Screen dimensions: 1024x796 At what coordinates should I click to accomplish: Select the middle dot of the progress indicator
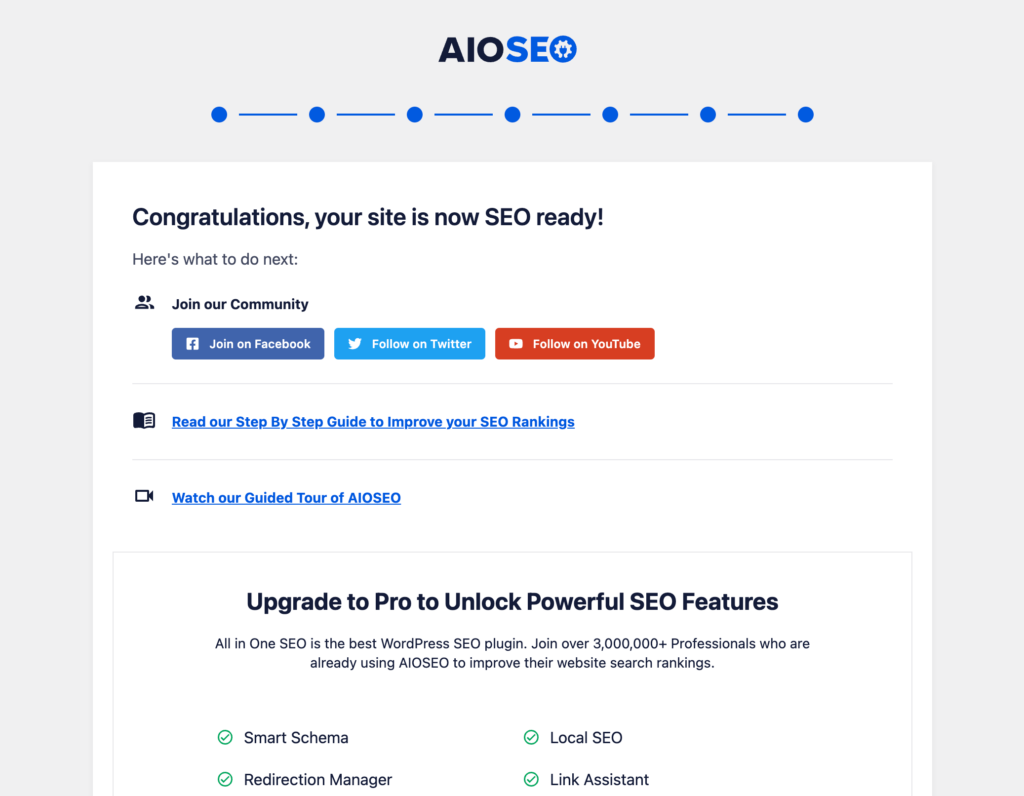pyautogui.click(x=512, y=114)
